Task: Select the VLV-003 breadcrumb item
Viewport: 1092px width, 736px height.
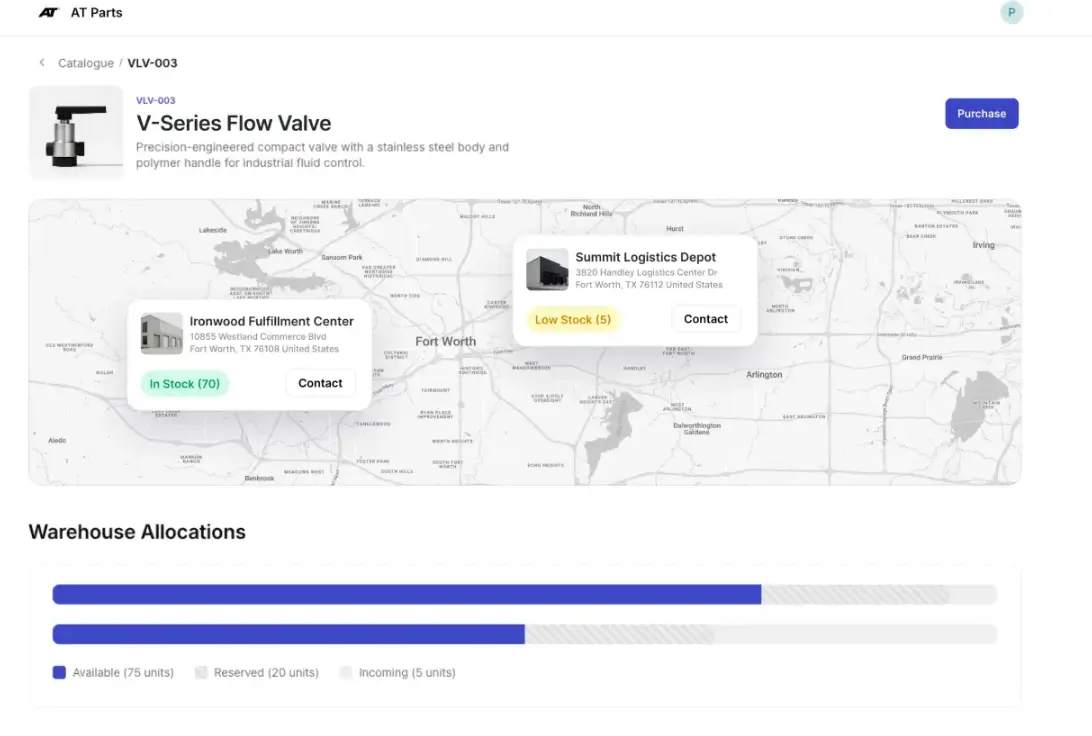Action: click(152, 63)
